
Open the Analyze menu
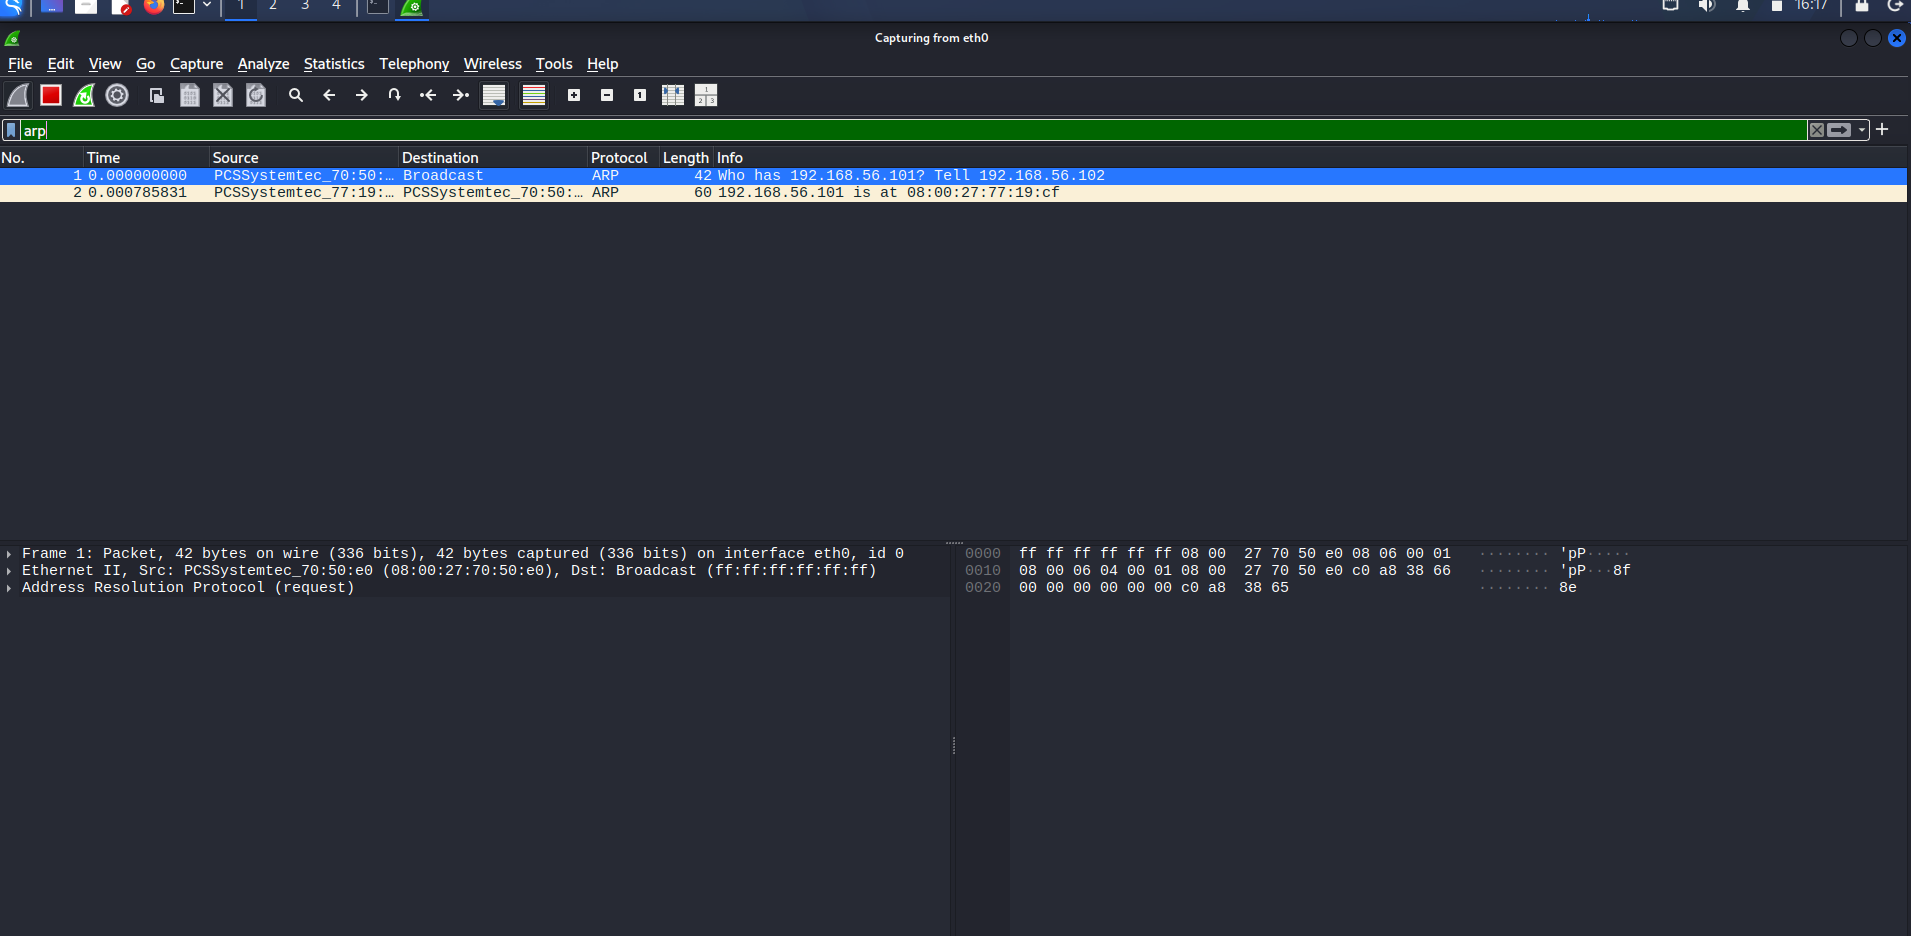click(264, 64)
